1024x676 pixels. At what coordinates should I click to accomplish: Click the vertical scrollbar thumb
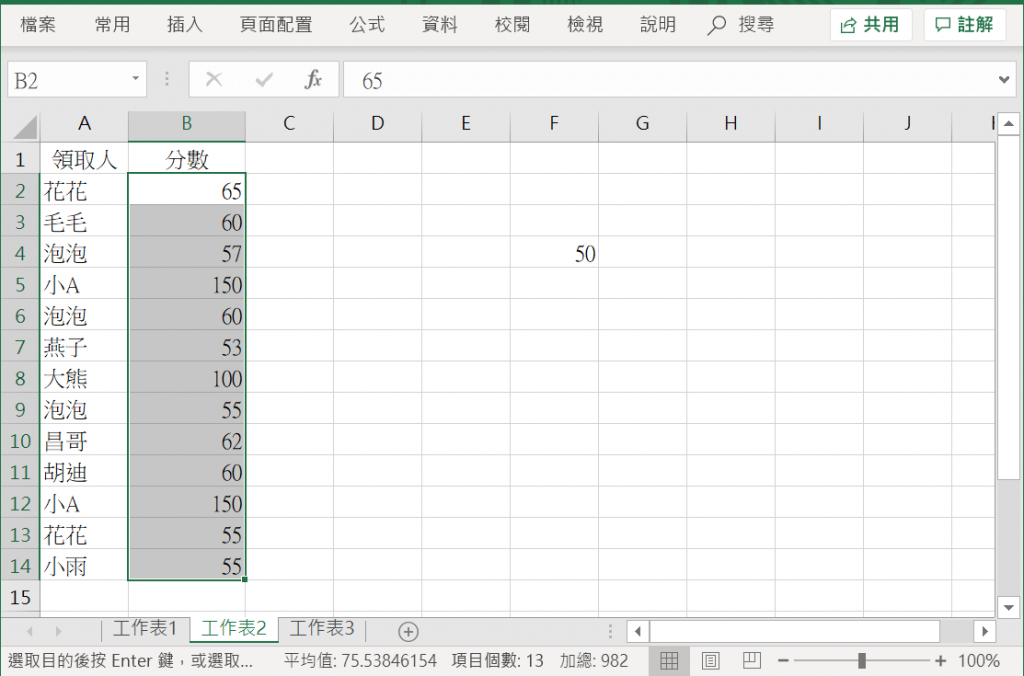[1009, 307]
